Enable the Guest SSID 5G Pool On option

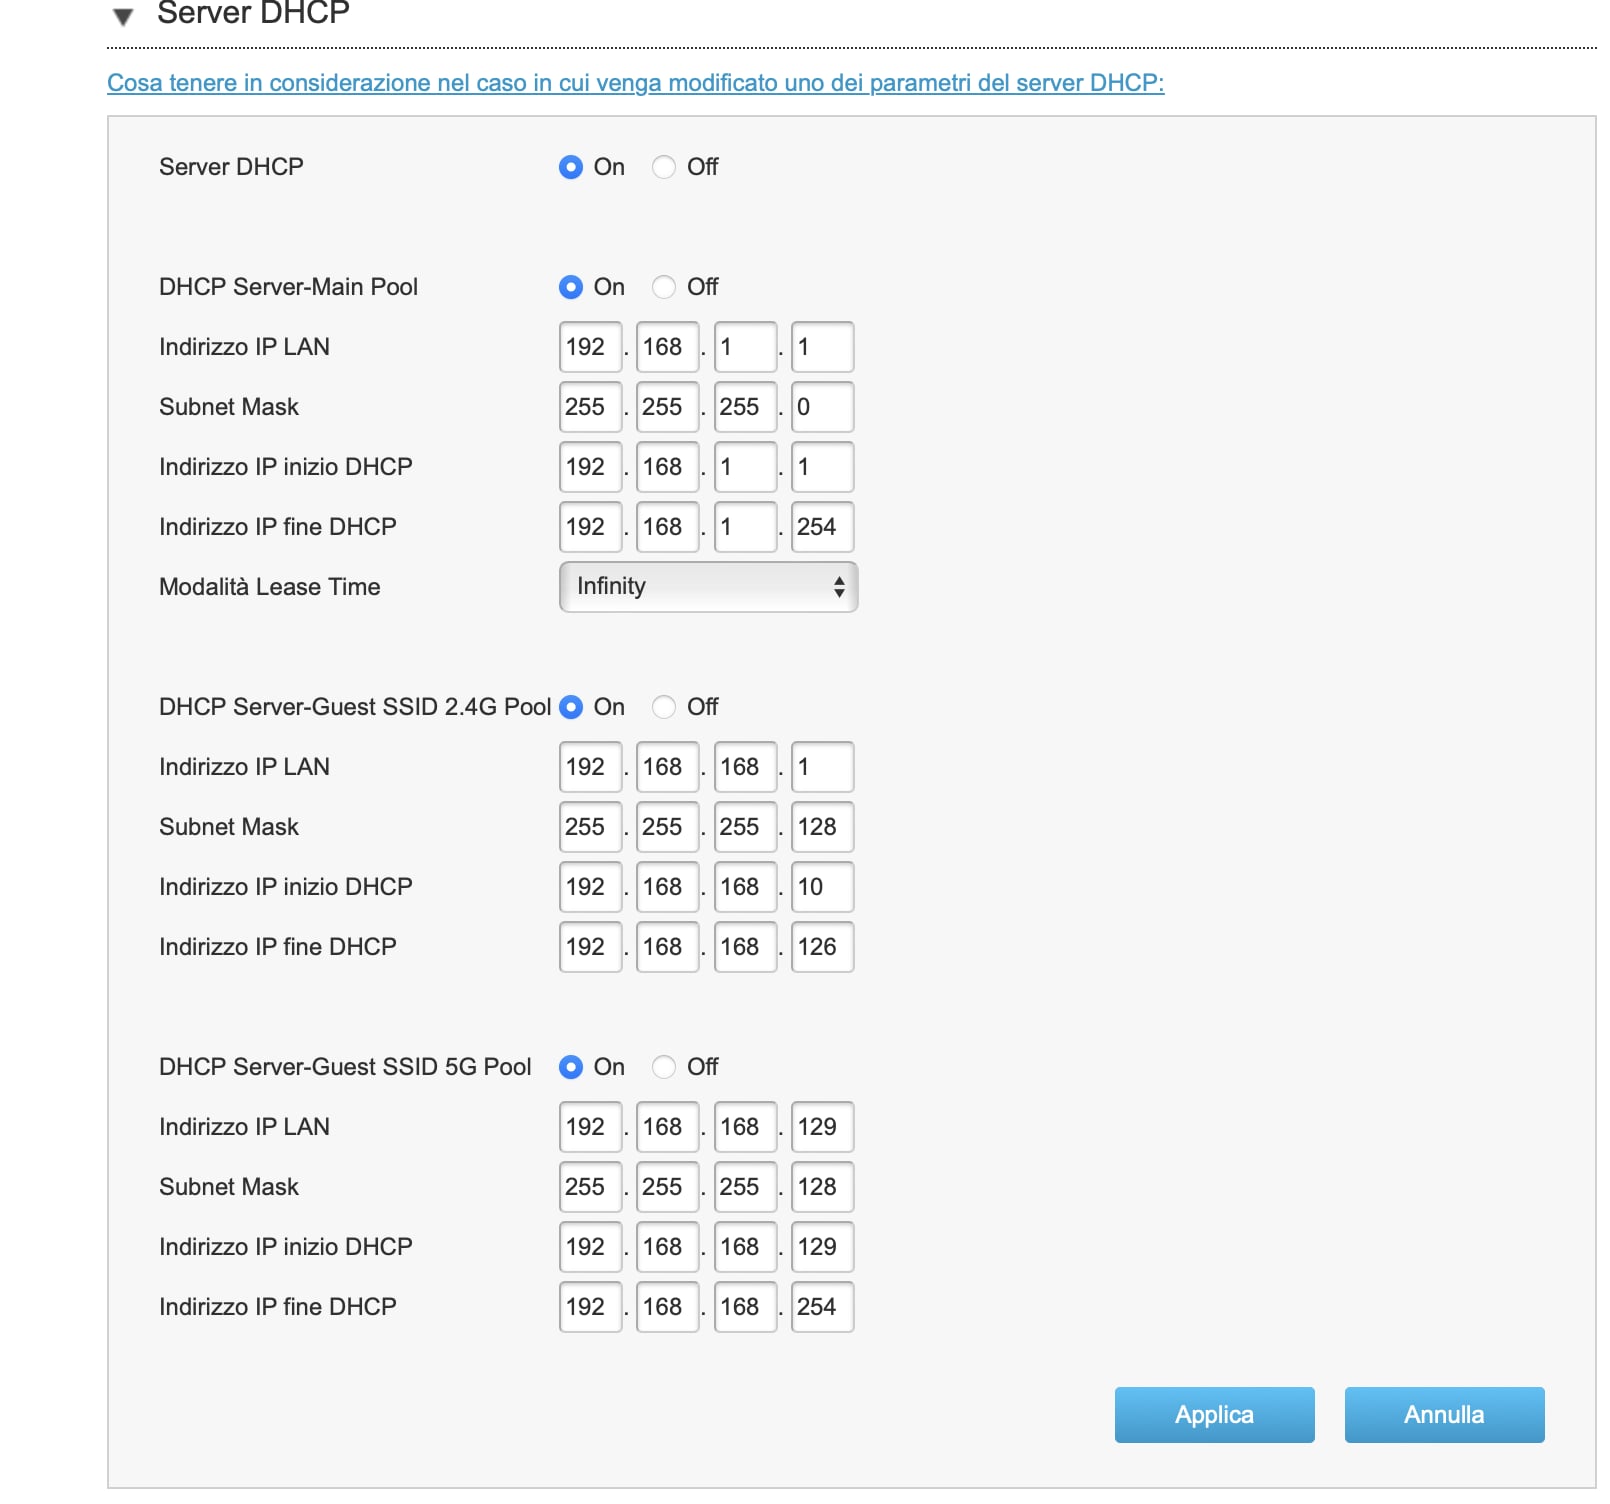coord(571,1067)
